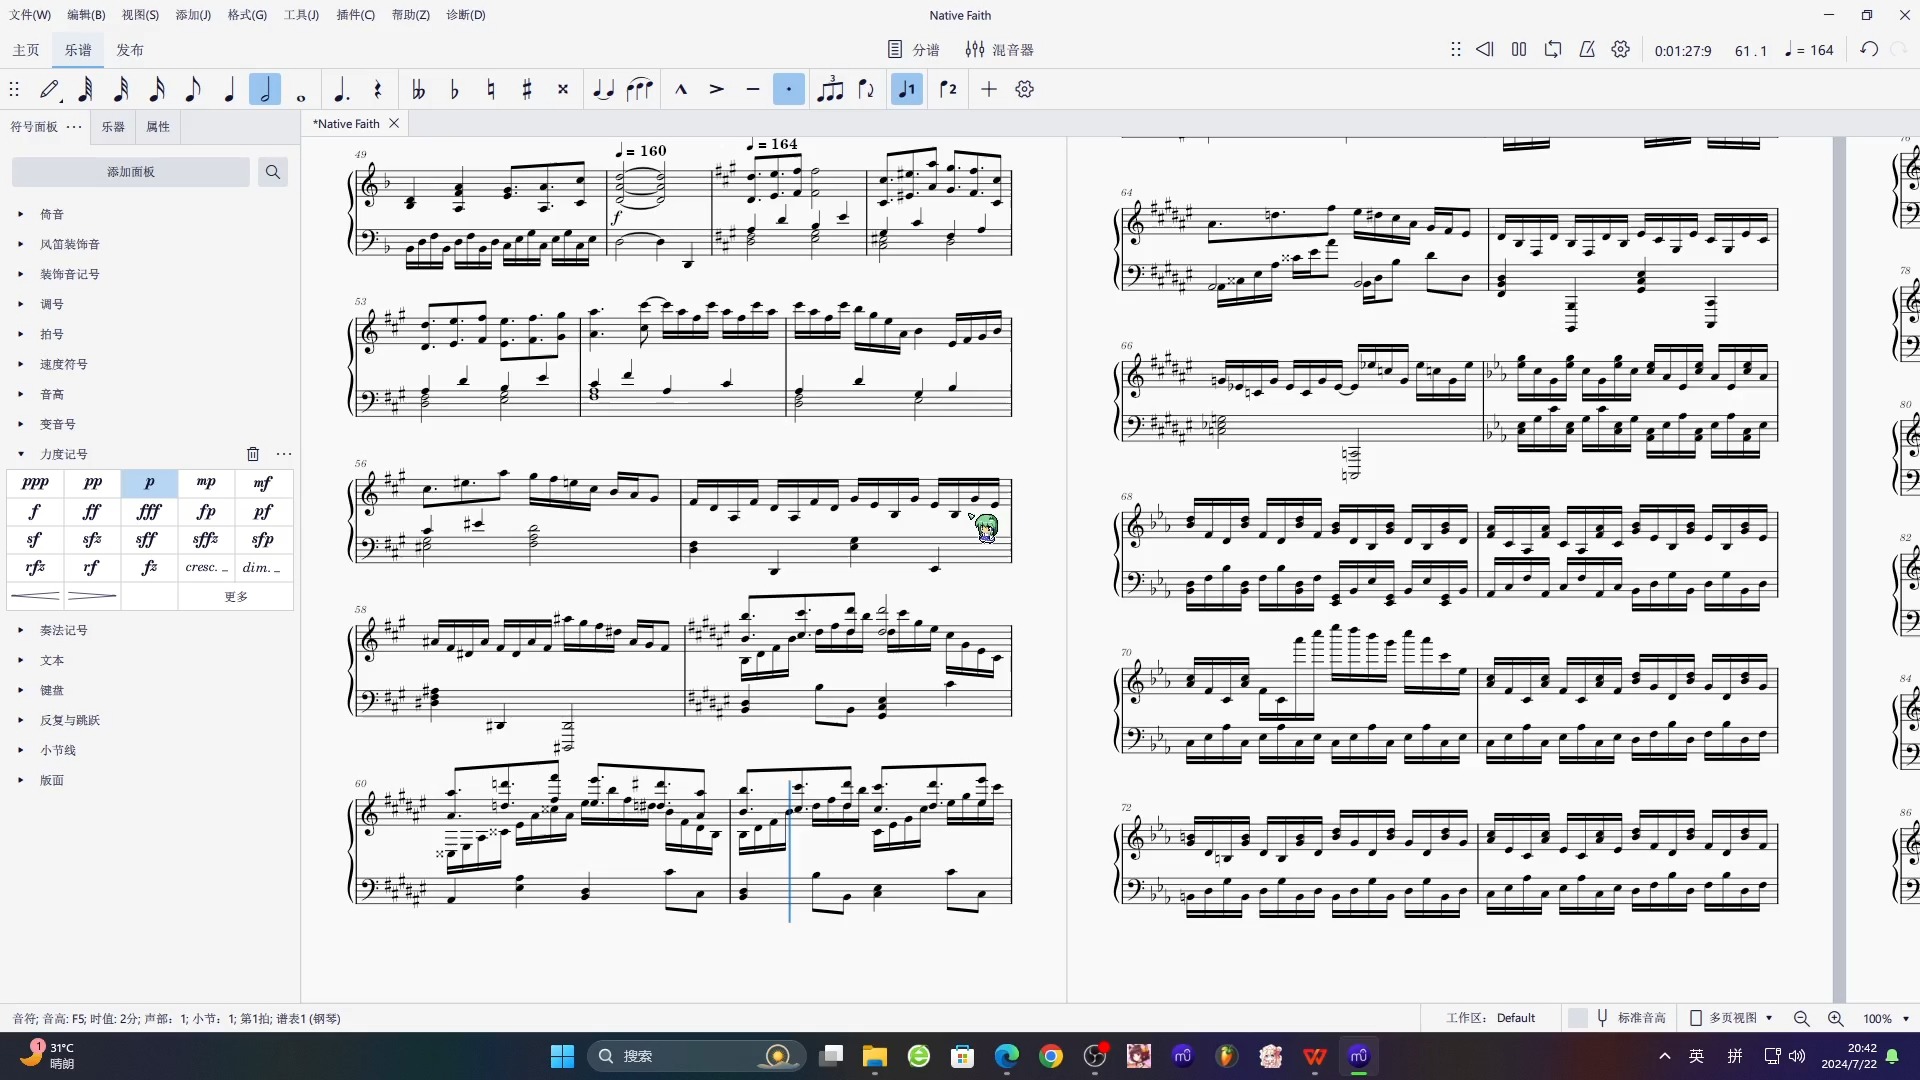This screenshot has height=1080, width=1920.
Task: Open playback settings gear
Action: click(1621, 50)
